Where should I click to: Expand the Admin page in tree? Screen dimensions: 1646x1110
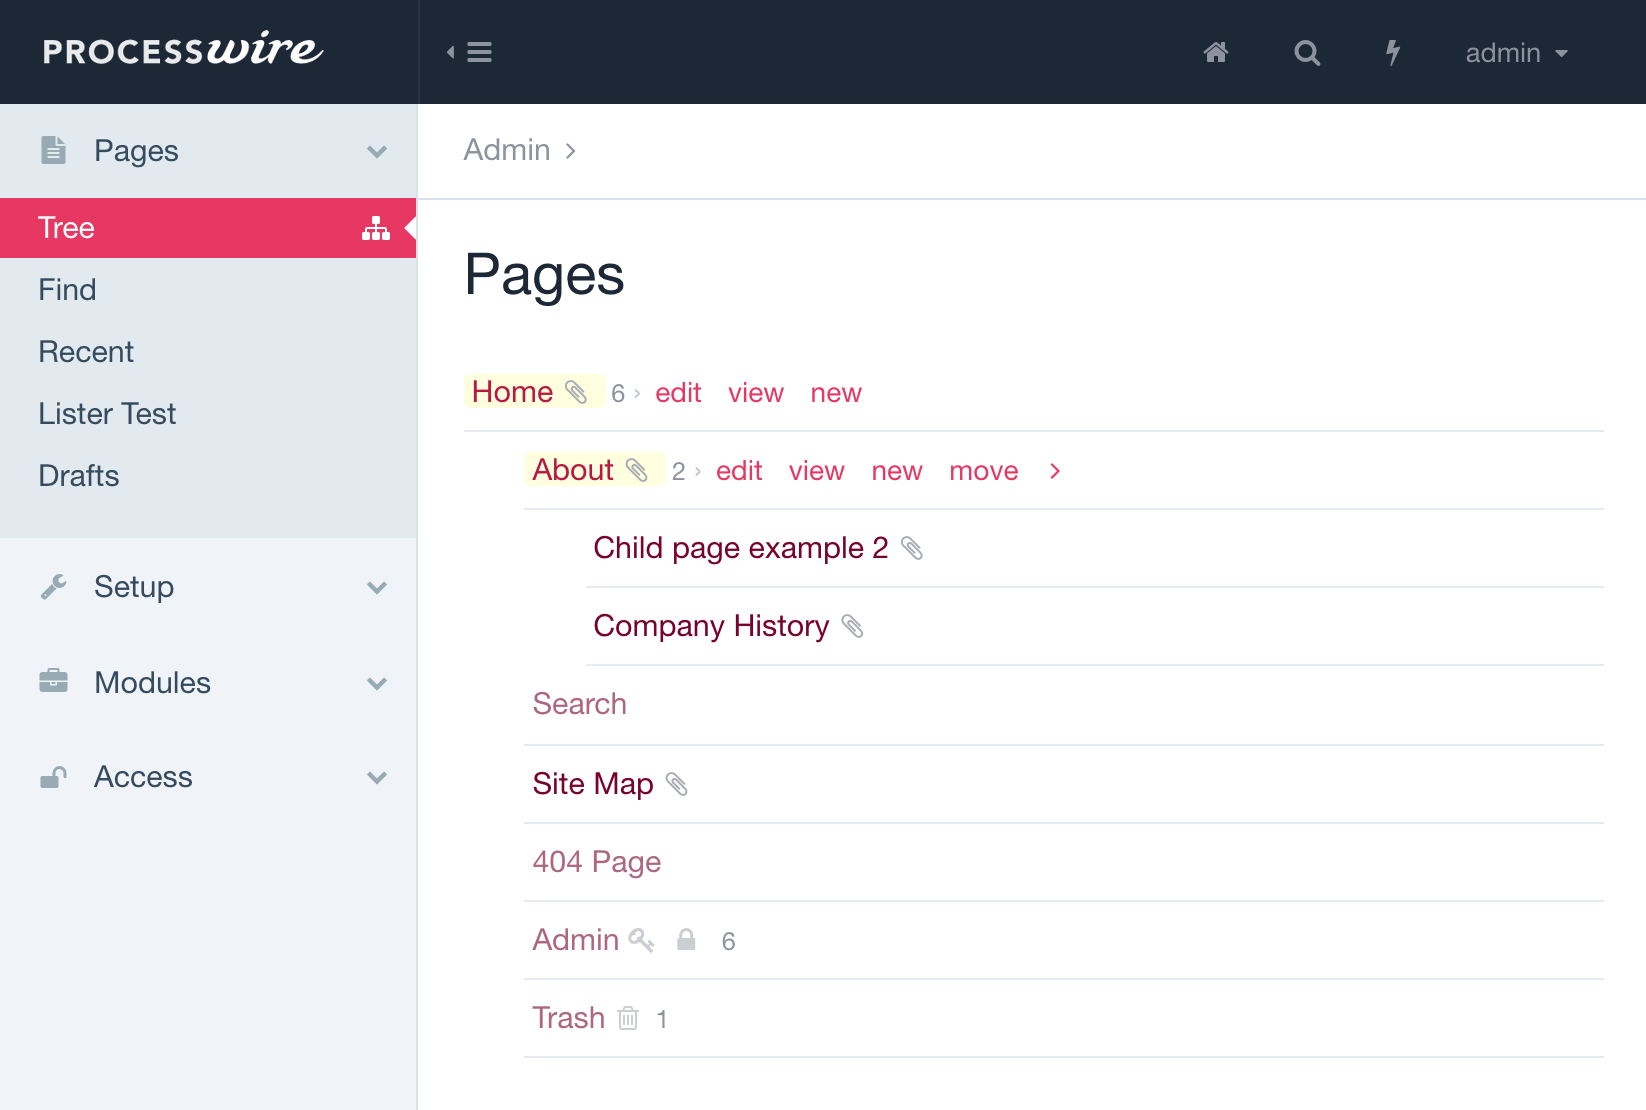pyautogui.click(x=576, y=940)
